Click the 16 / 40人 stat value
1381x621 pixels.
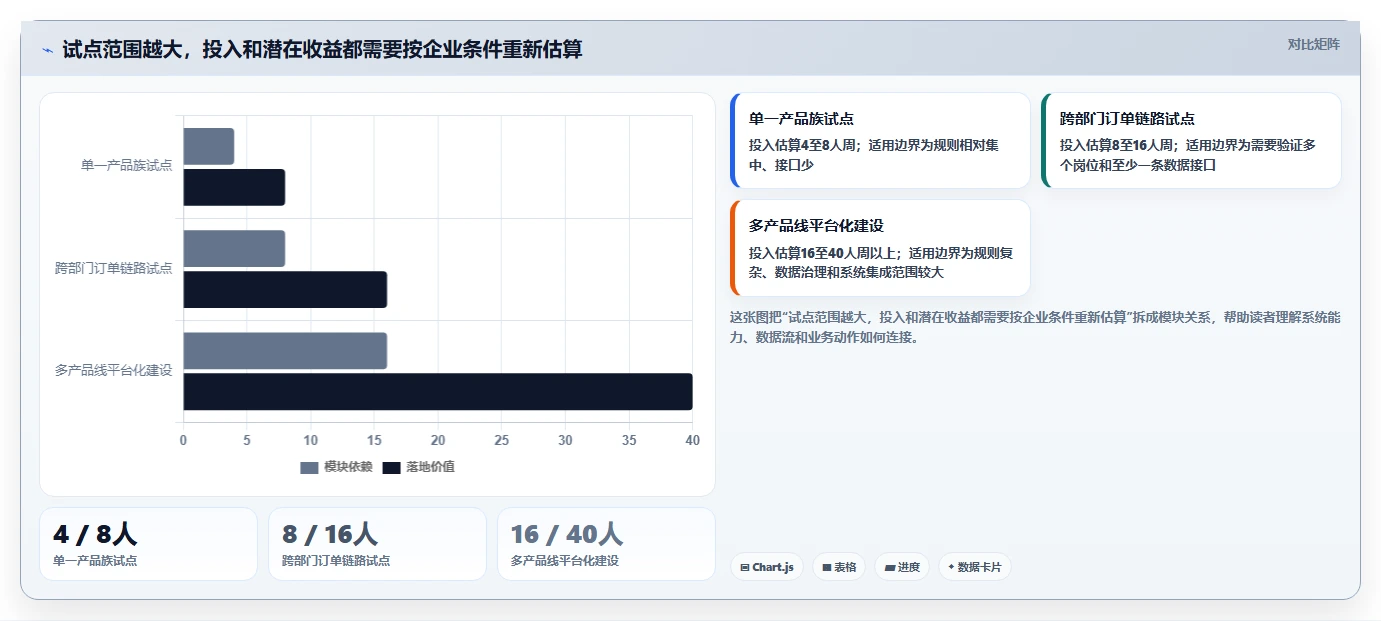(567, 534)
